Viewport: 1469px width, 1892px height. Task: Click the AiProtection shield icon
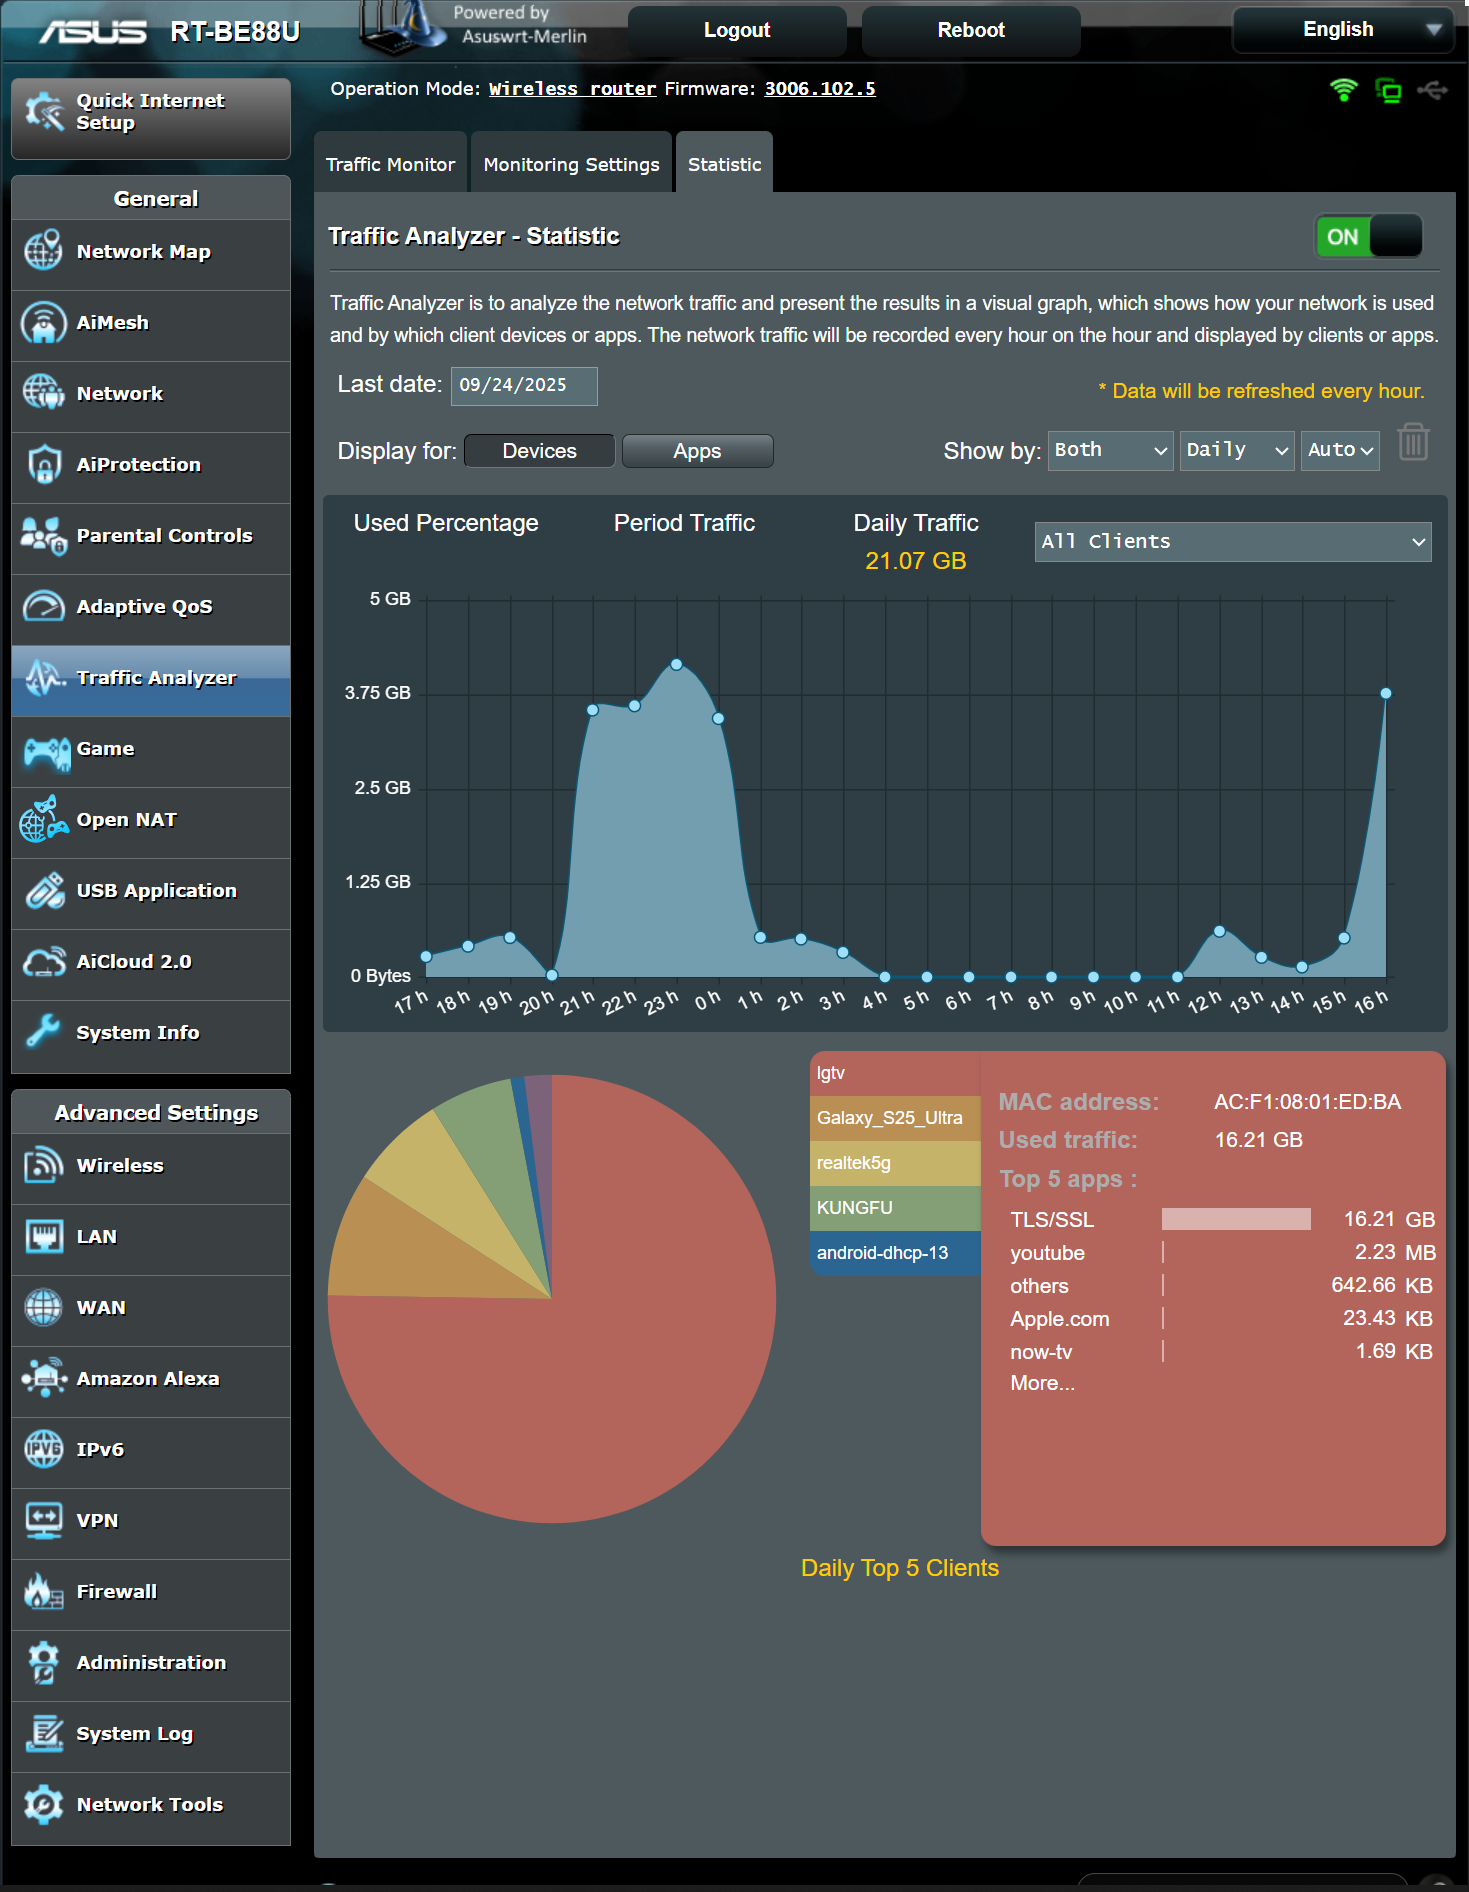point(43,464)
